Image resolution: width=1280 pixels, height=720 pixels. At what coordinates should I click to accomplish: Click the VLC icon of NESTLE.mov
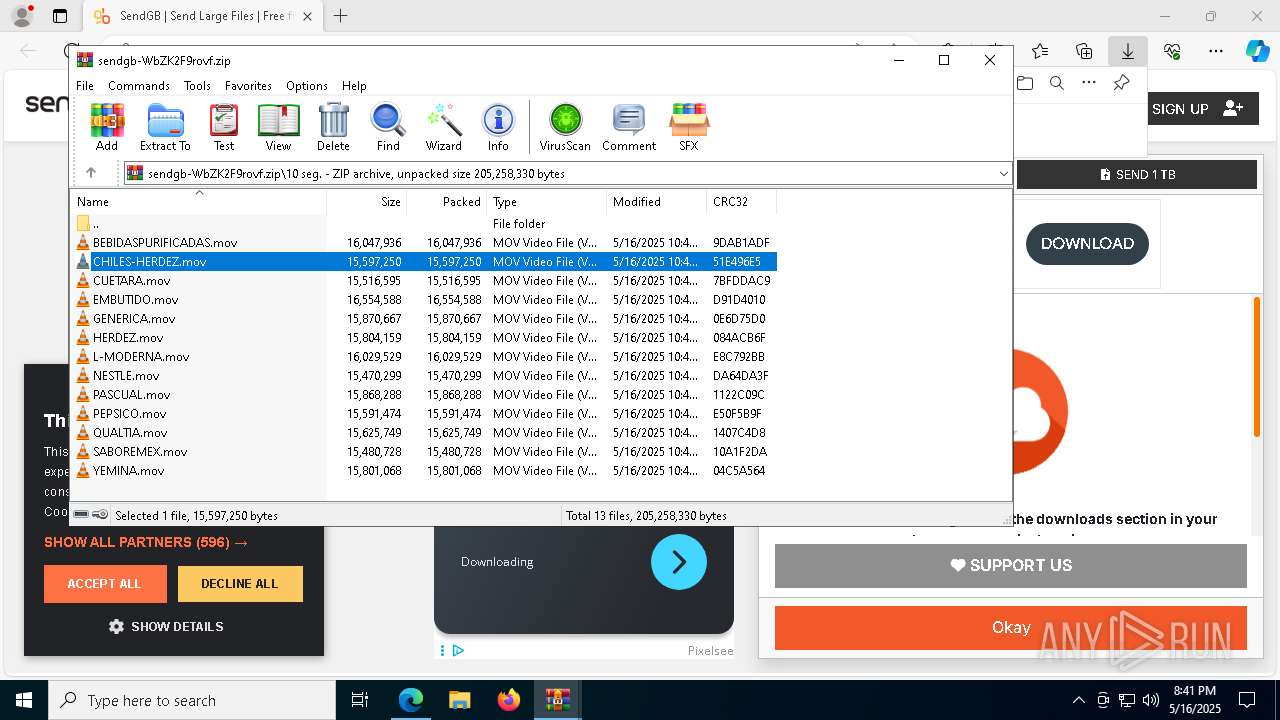[83, 376]
